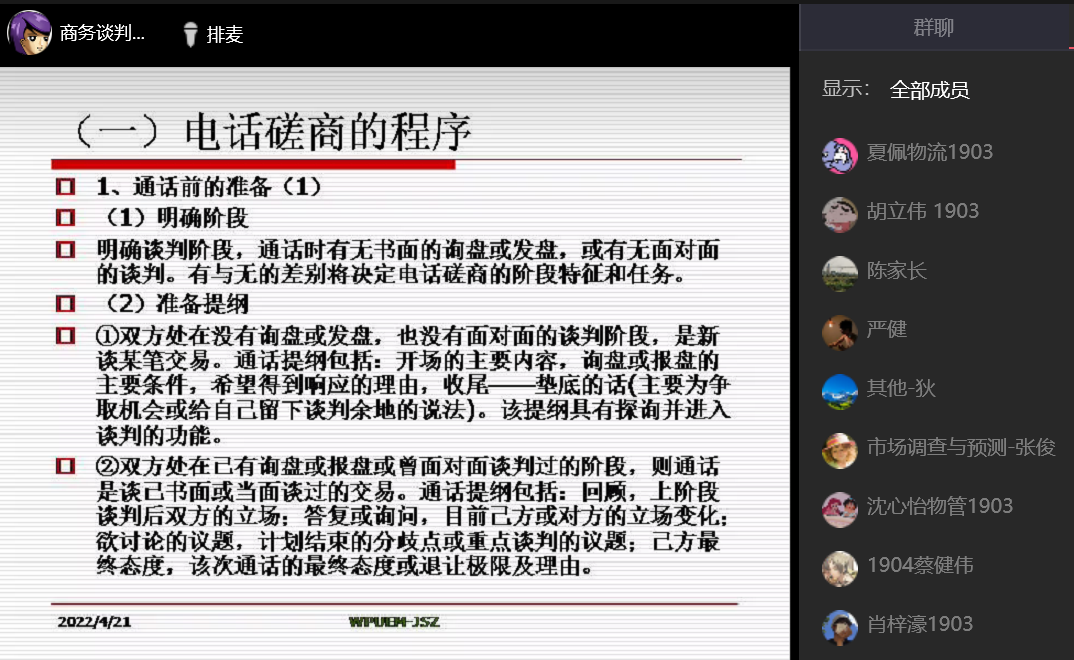Click the microphone icon beside 排麦

tap(191, 35)
